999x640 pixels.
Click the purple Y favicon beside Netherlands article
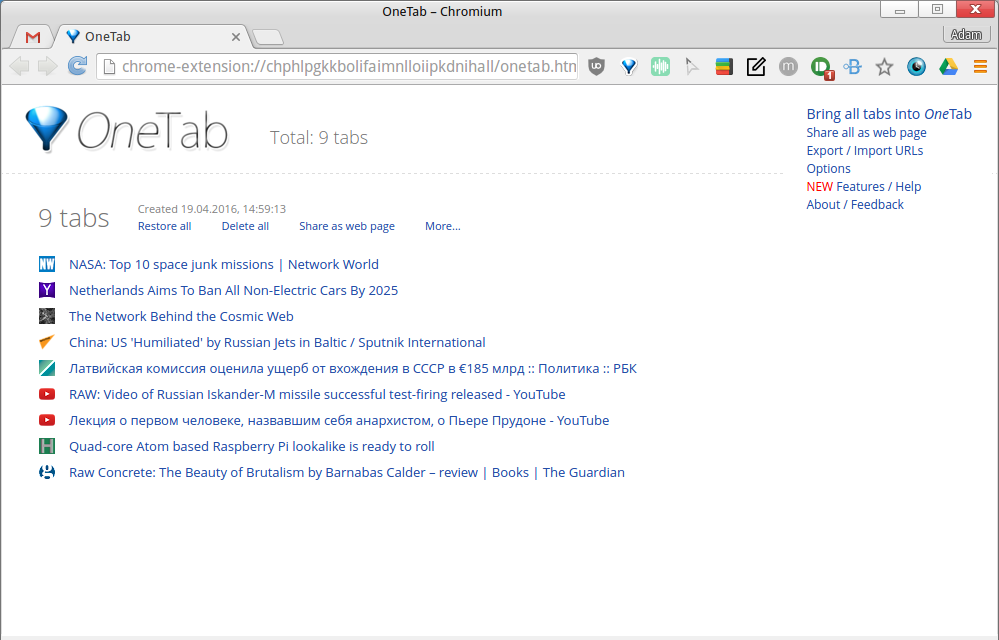[47, 290]
